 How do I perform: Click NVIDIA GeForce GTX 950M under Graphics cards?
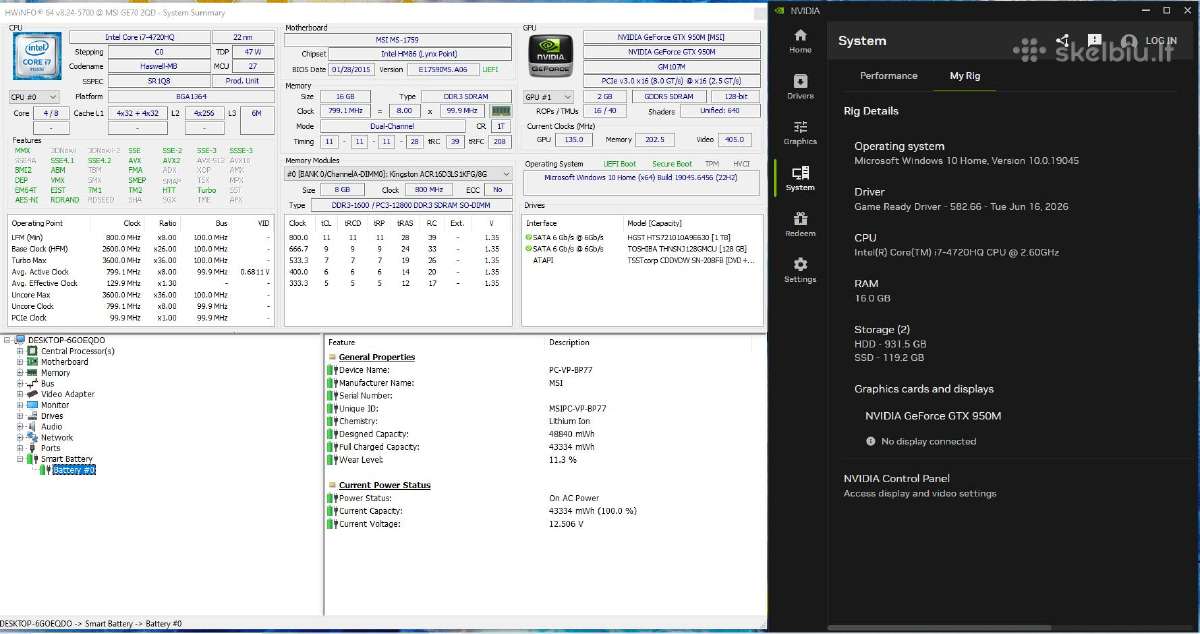pos(933,416)
